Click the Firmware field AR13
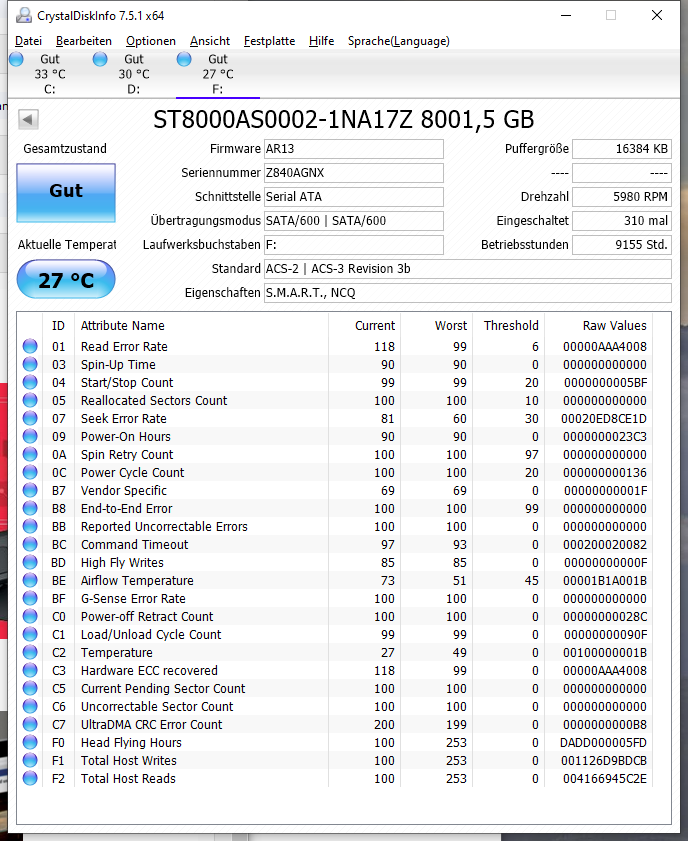The width and height of the screenshot is (688, 841). click(x=353, y=149)
